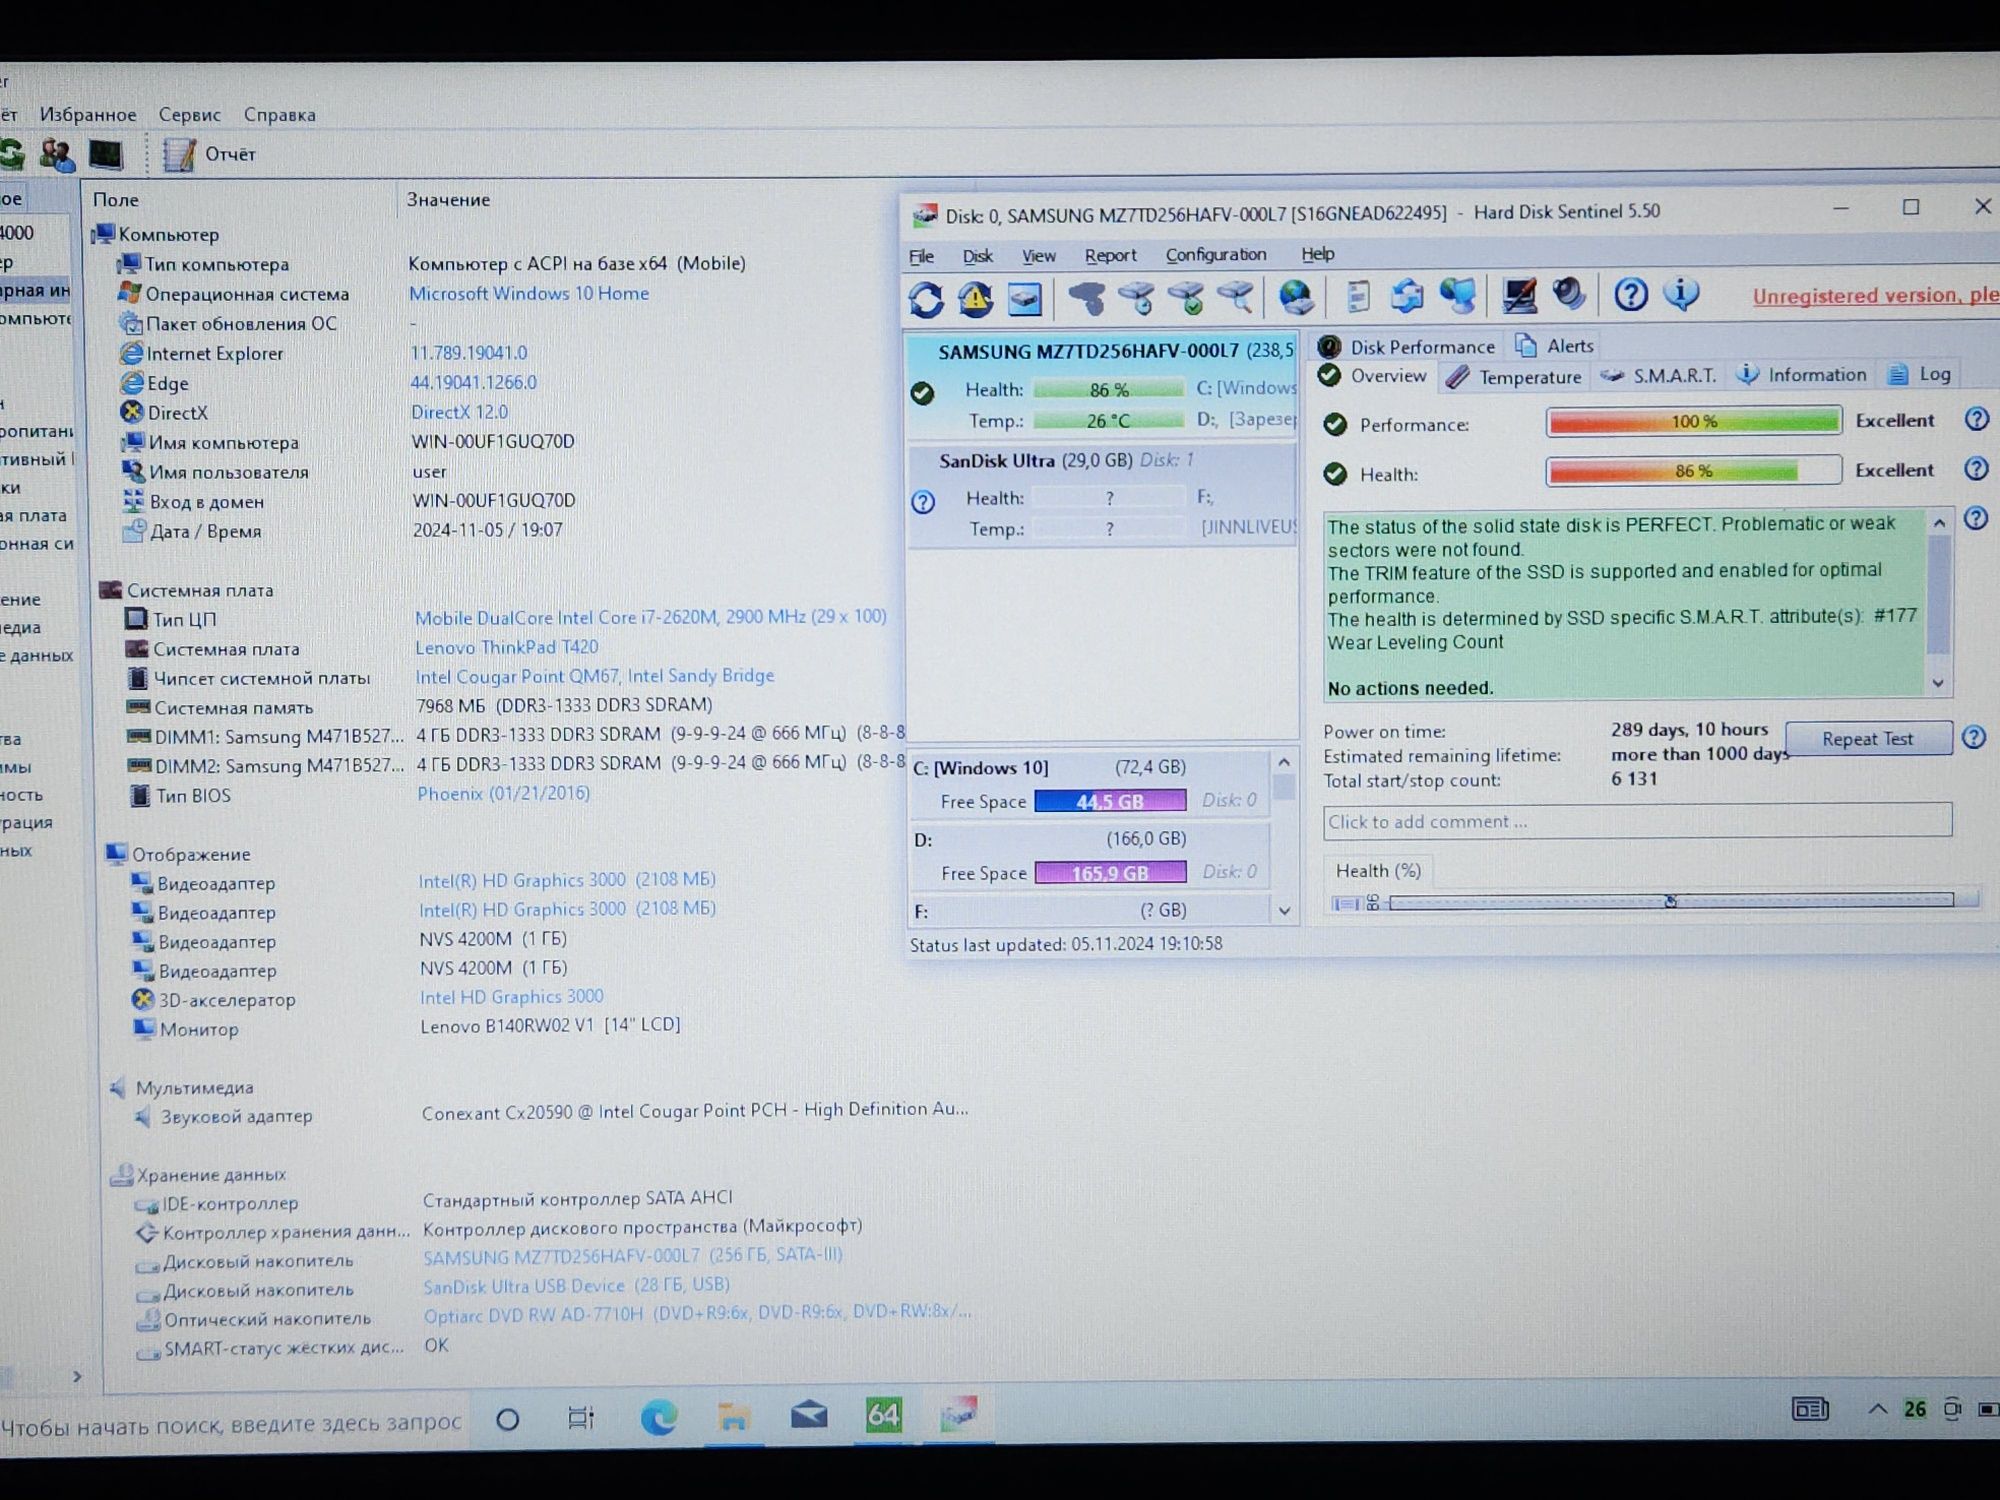The image size is (2000, 1500).
Task: Switch to the Log tab
Action: click(1919, 374)
